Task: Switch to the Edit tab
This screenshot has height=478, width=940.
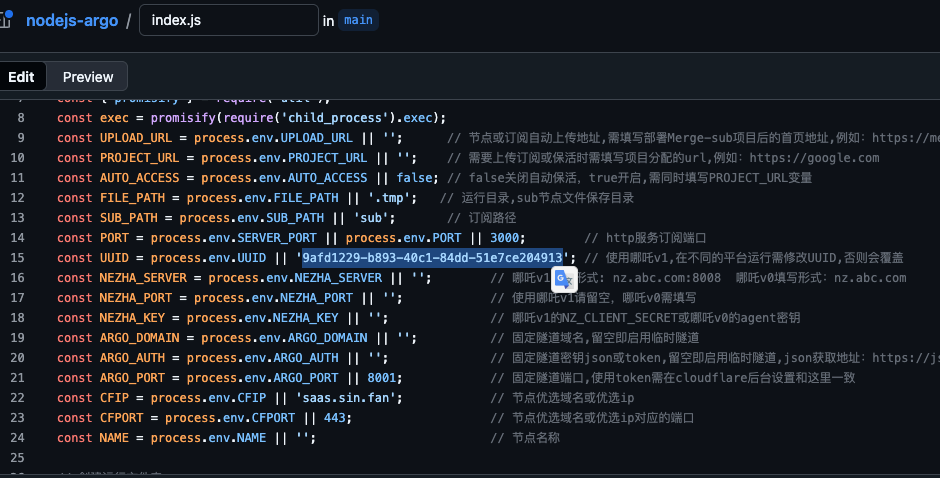Action: coord(22,77)
